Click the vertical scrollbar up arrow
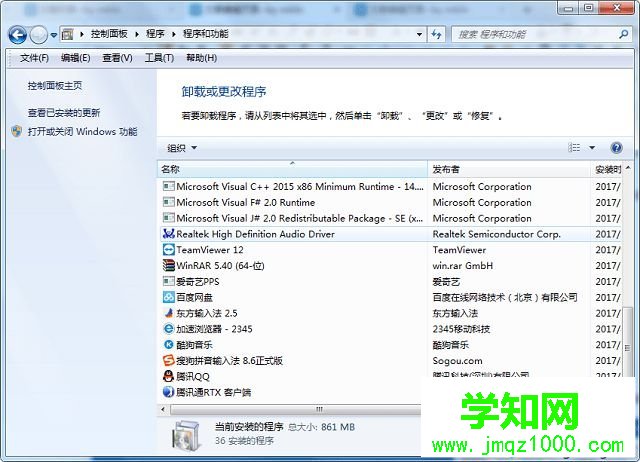The image size is (640, 462). pos(628,168)
